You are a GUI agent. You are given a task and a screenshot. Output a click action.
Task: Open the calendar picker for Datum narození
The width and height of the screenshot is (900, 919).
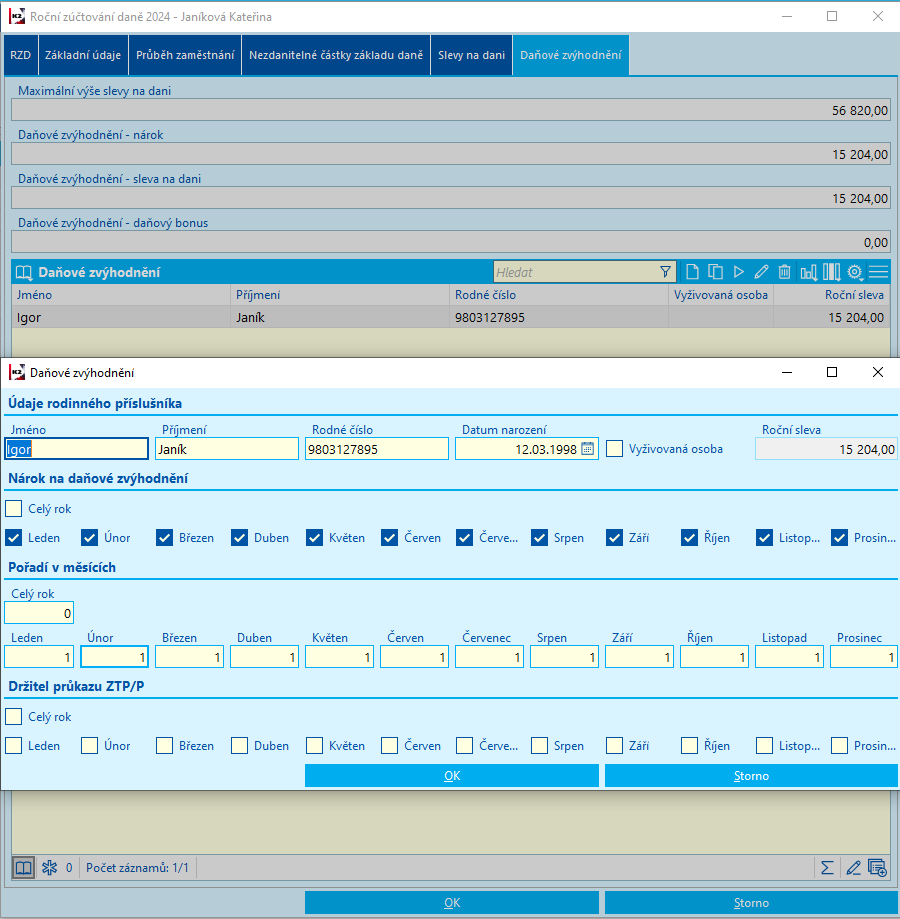[x=587, y=449]
